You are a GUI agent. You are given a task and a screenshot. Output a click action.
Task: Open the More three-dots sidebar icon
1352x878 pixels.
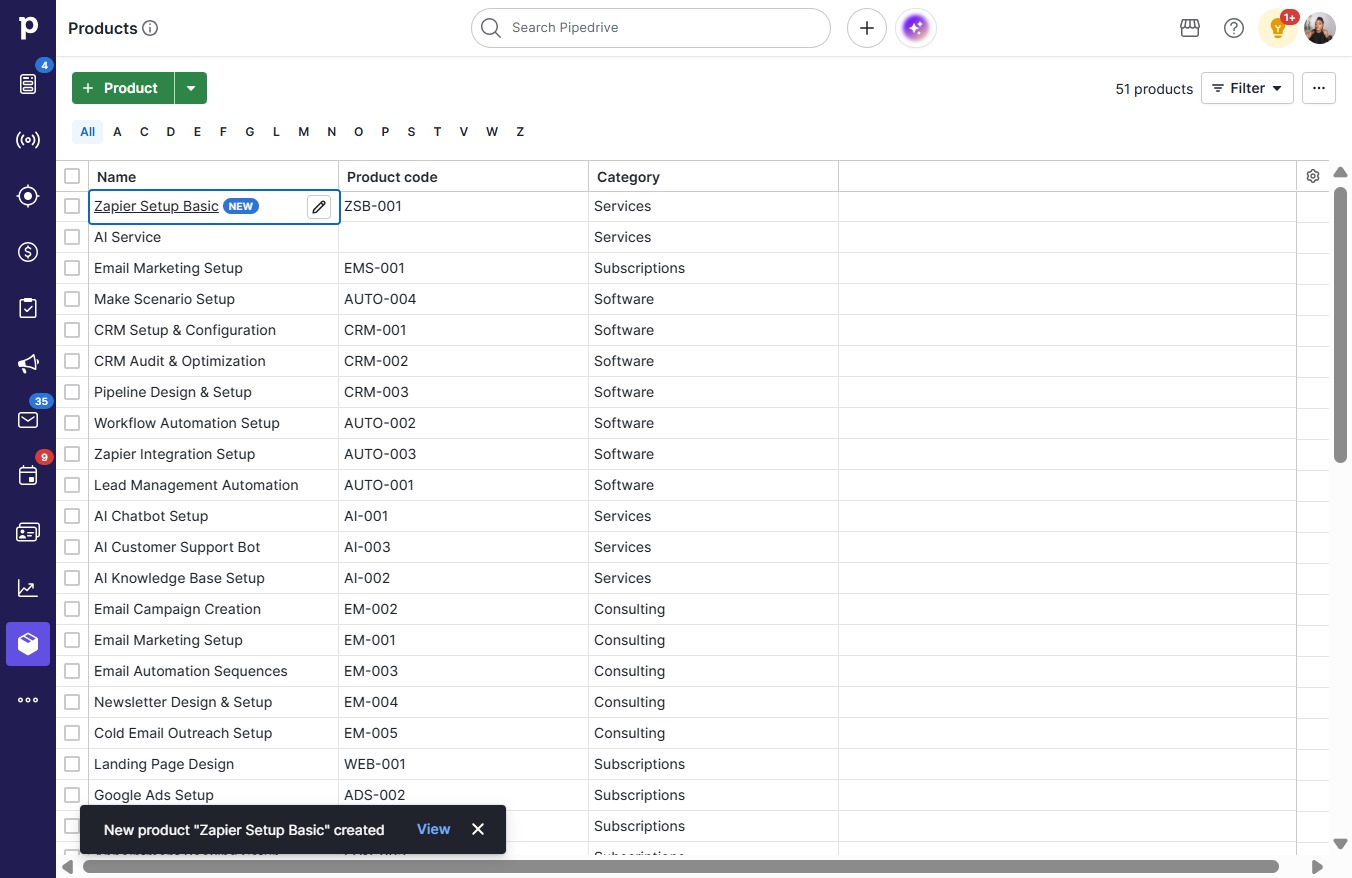(x=28, y=700)
